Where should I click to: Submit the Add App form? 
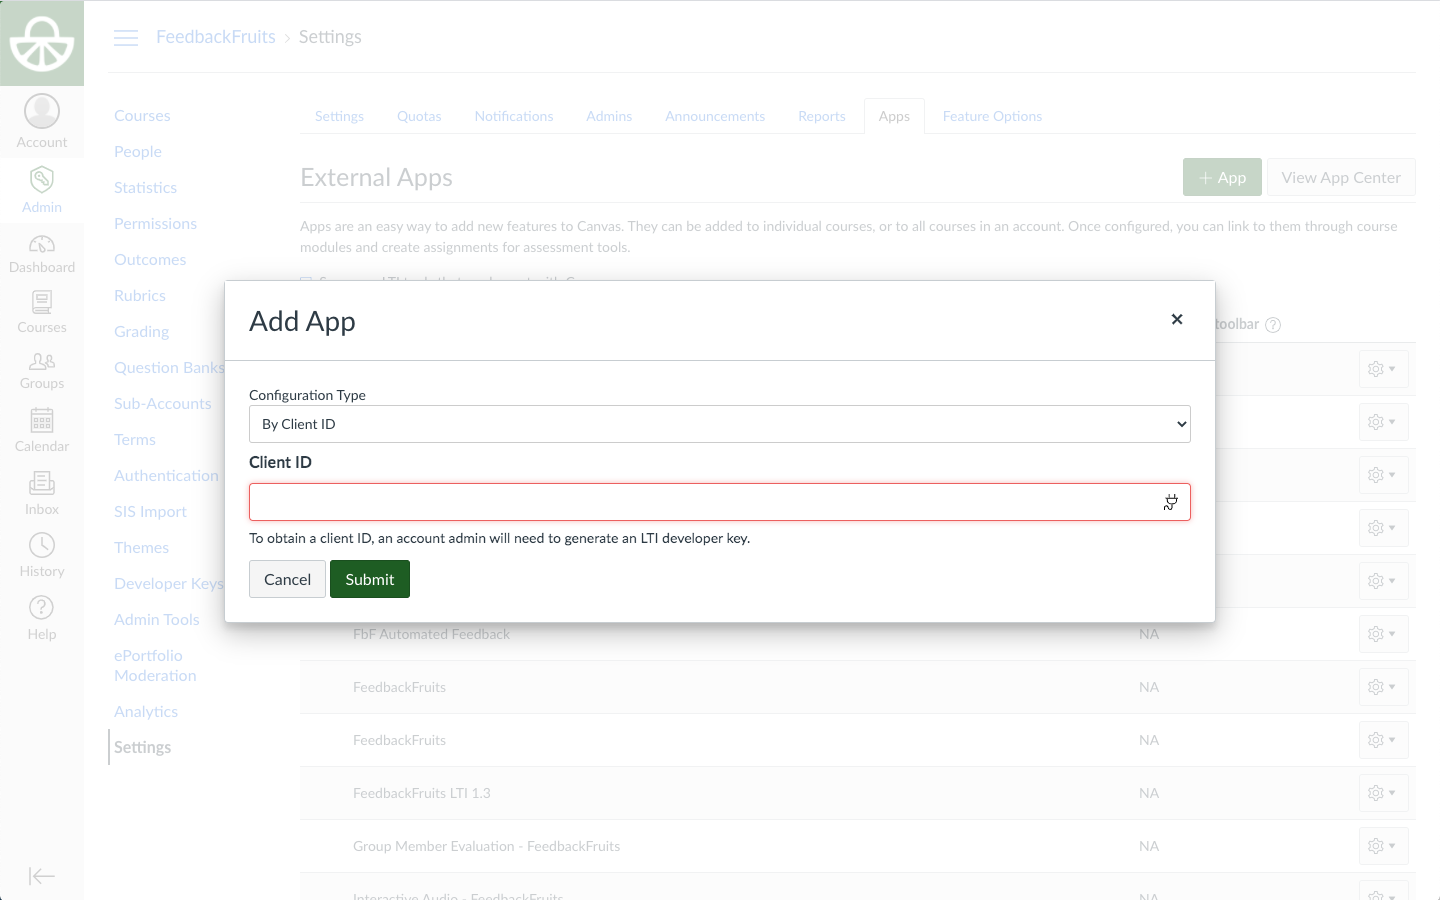pyautogui.click(x=370, y=579)
